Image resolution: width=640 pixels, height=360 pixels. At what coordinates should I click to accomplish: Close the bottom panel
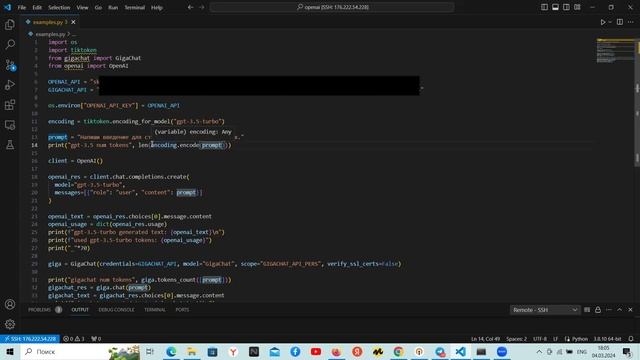coord(631,310)
